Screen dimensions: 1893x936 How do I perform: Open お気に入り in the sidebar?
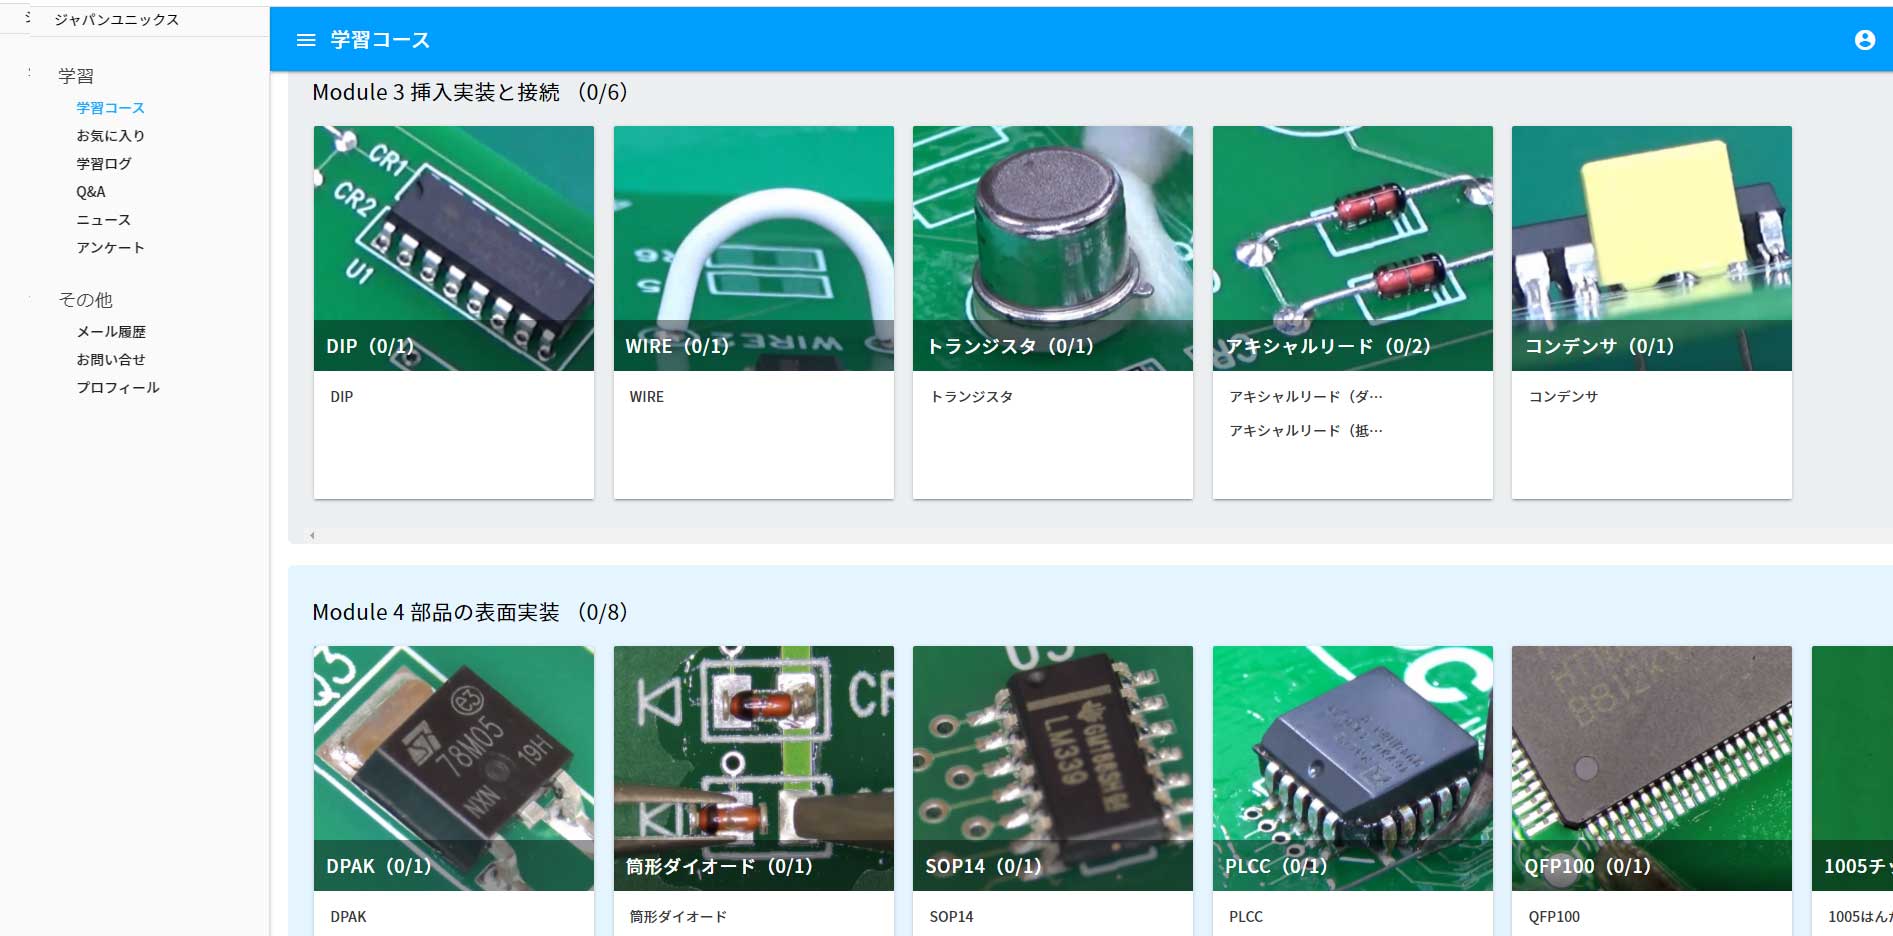click(111, 136)
